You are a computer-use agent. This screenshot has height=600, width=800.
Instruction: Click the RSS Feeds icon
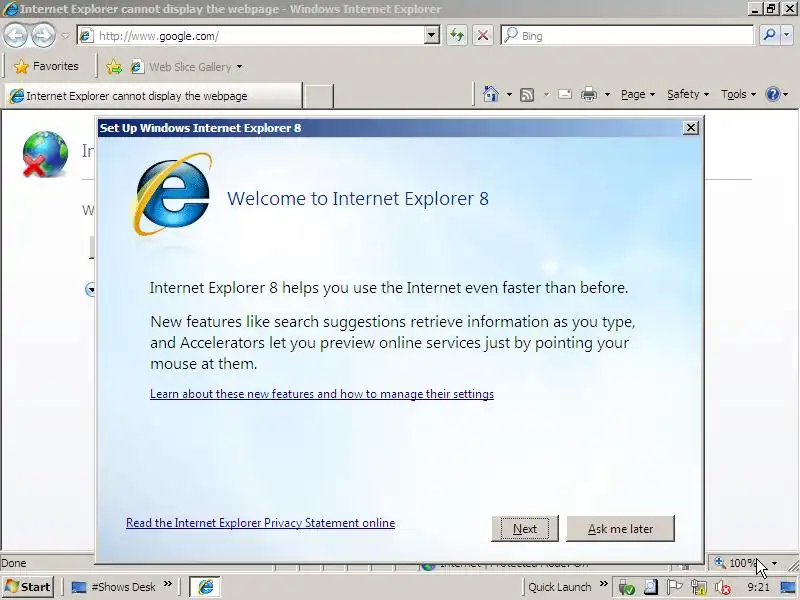pos(527,94)
